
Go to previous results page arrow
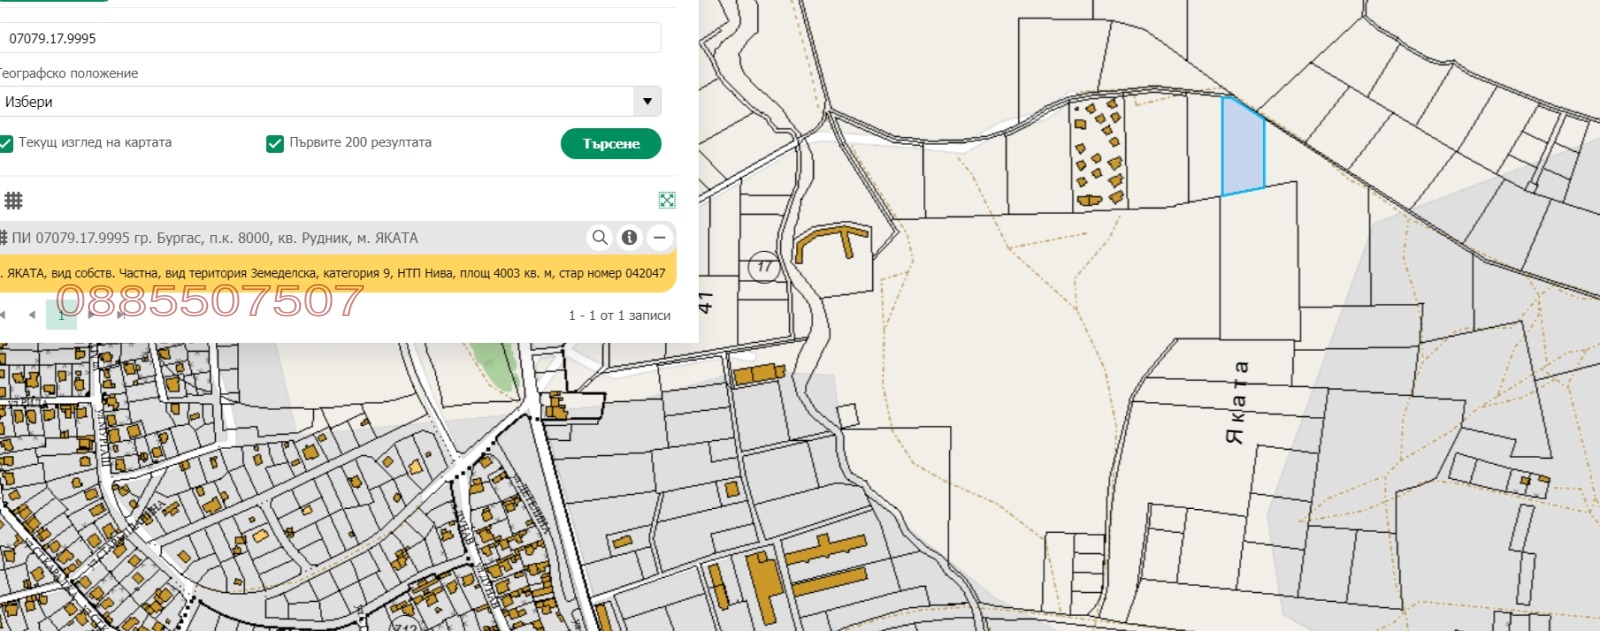click(32, 315)
